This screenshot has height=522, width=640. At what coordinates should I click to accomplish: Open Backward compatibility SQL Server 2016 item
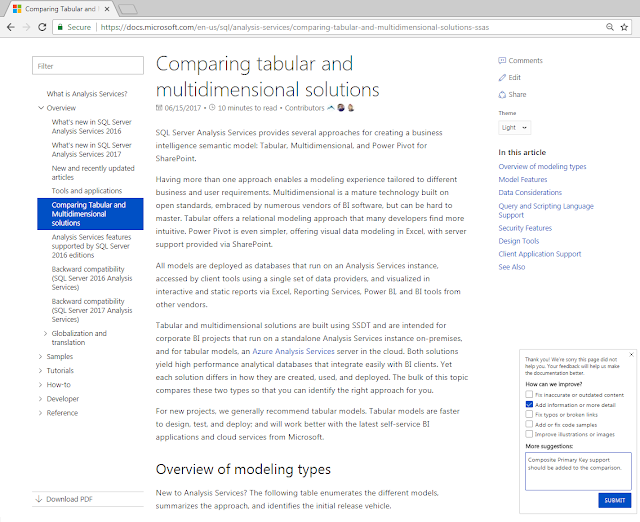point(92,278)
